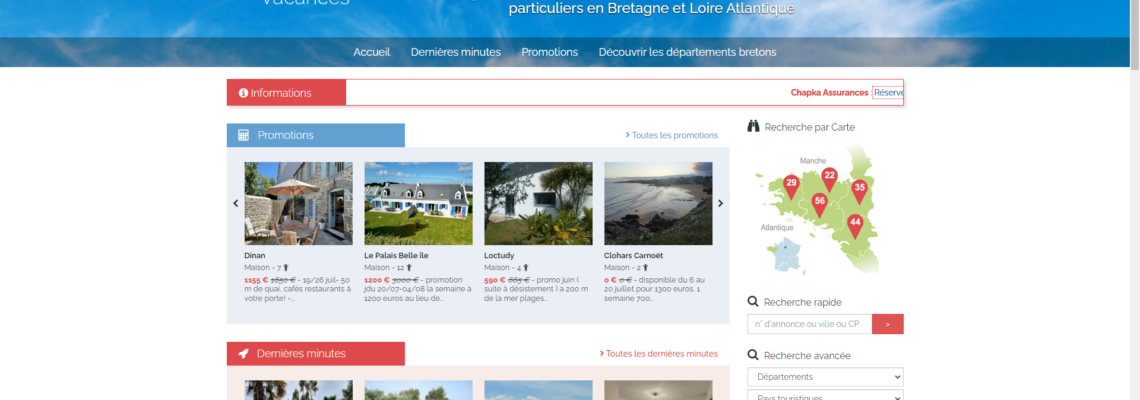Click the Dinan house photo
The height and width of the screenshot is (400, 1140).
[x=298, y=204]
